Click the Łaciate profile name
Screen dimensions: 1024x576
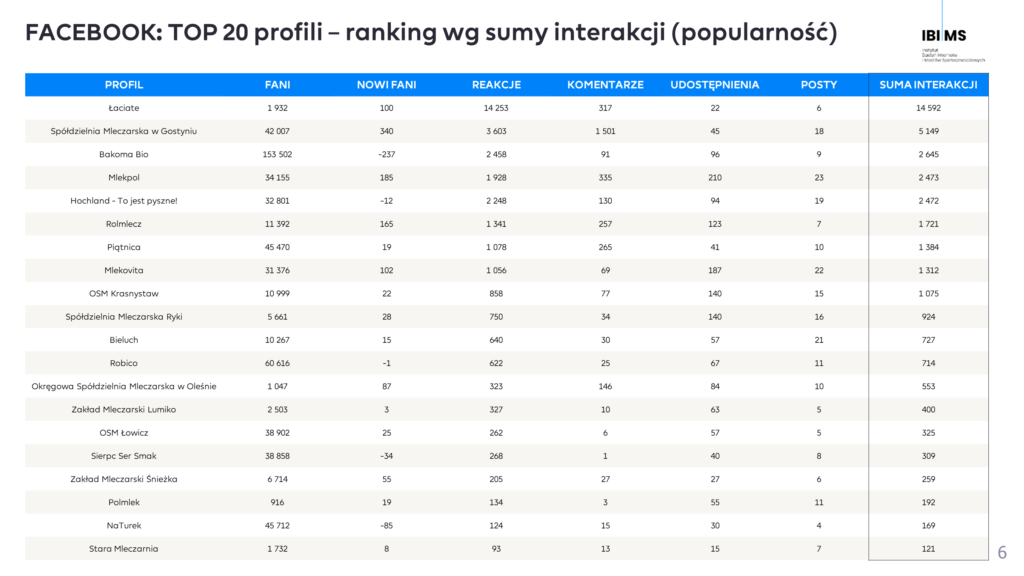tap(123, 108)
